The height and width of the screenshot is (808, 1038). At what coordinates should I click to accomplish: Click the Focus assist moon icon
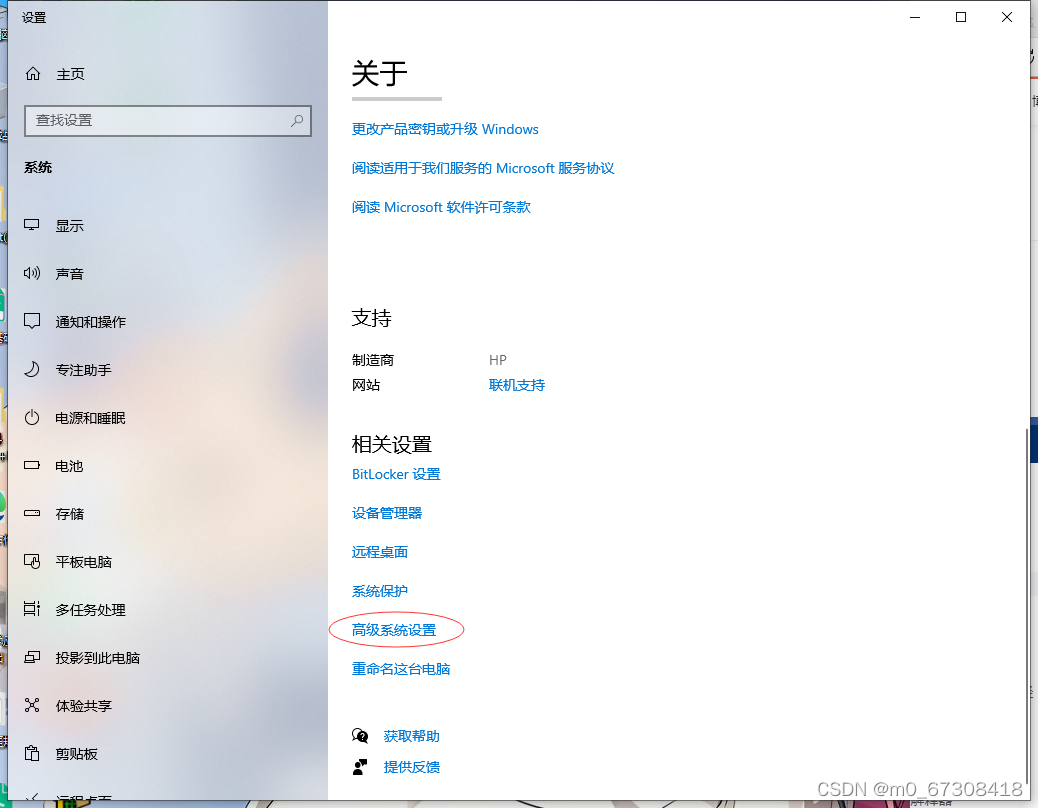click(x=32, y=369)
